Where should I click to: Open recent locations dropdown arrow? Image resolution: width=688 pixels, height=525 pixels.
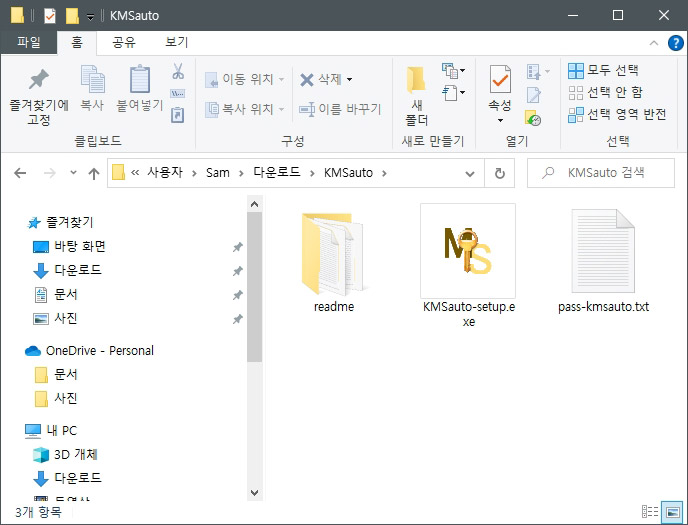(x=73, y=173)
